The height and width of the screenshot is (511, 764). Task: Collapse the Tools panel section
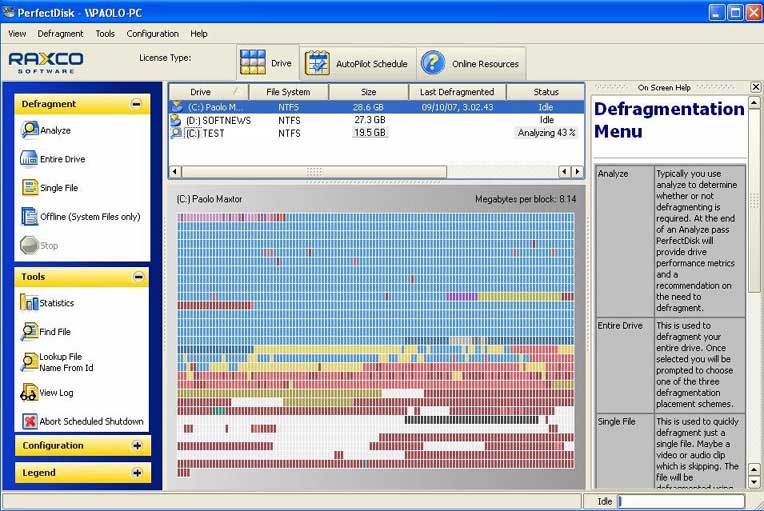[137, 277]
